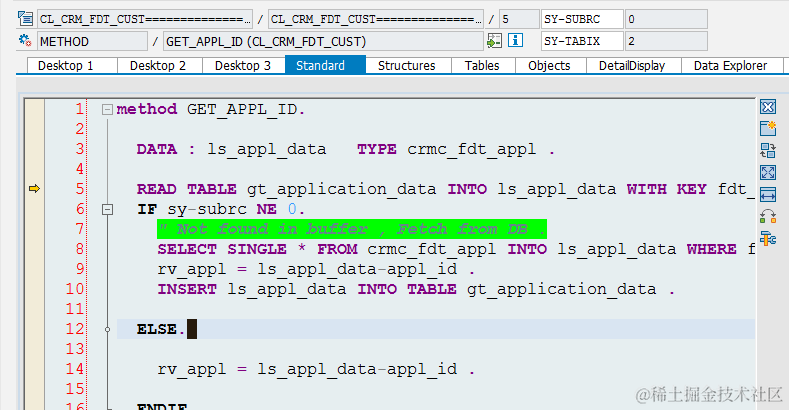Viewport: 789px width, 410px height.
Task: Click gt_application_data on the READ TABLE line
Action: [x=342, y=190]
